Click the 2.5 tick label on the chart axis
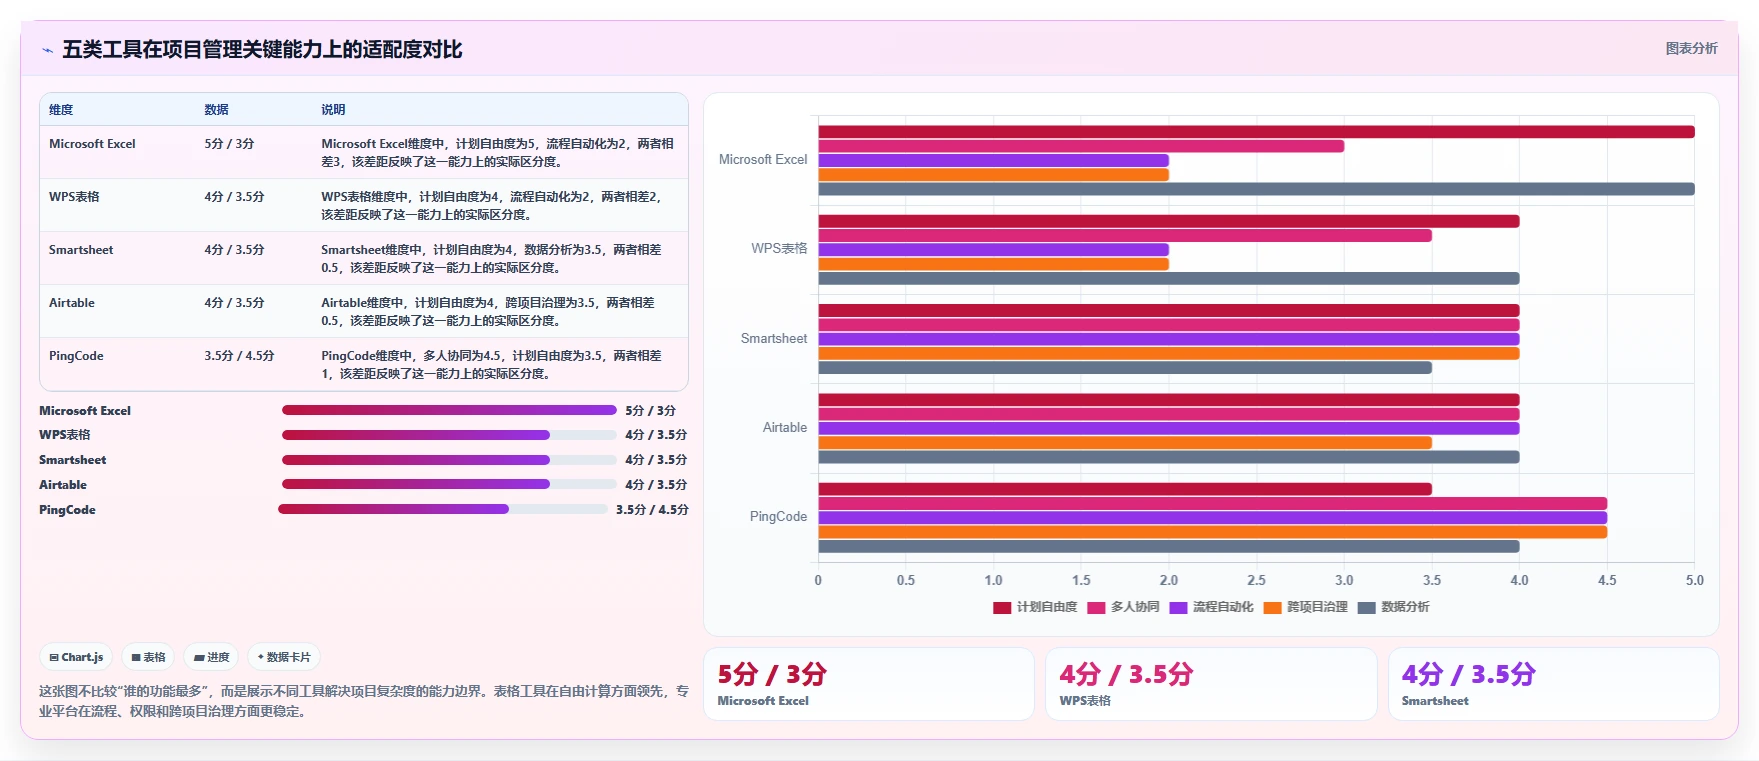1759x761 pixels. [1256, 580]
